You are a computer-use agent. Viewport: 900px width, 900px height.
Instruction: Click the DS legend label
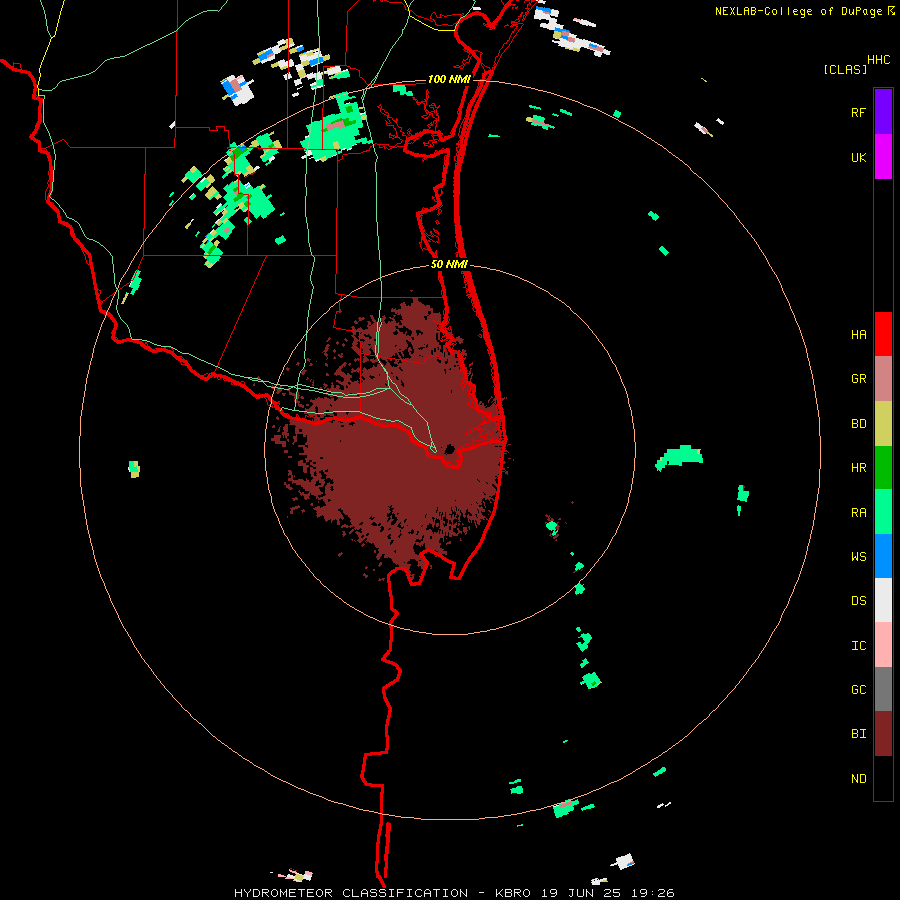[x=858, y=601]
